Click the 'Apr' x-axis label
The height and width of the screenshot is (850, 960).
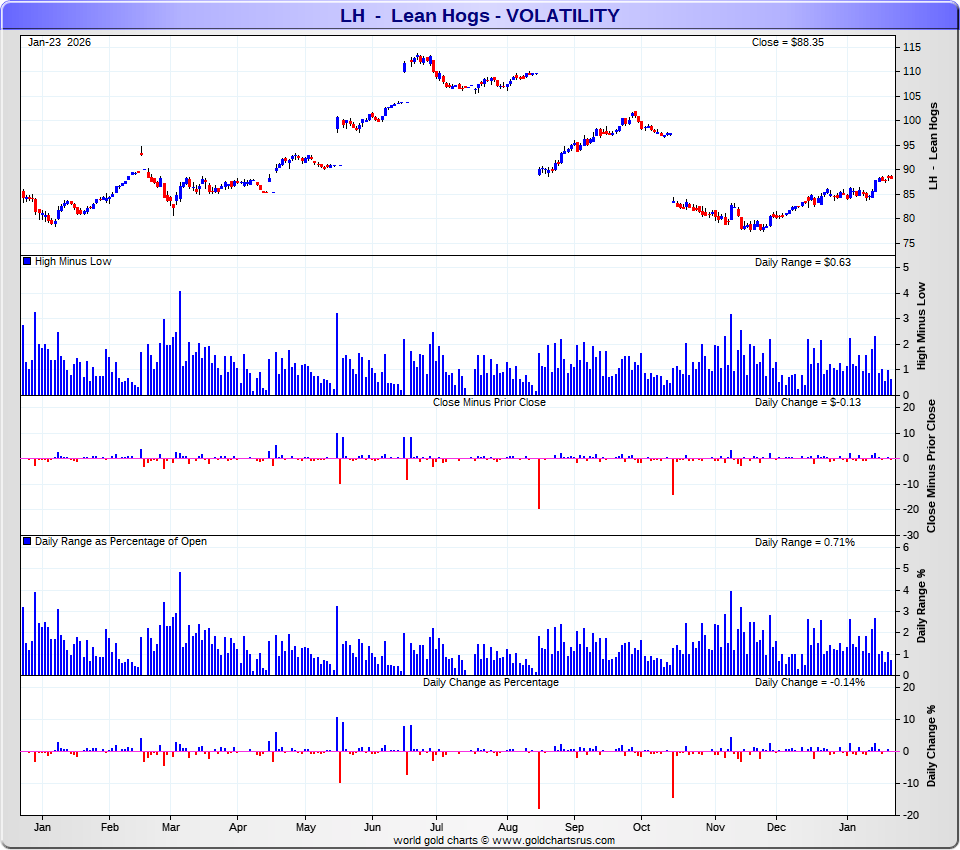[238, 827]
